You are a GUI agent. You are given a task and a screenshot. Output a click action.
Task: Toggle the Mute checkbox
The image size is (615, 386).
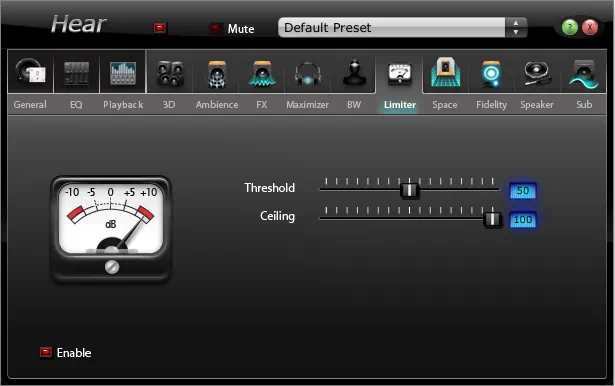coord(215,28)
